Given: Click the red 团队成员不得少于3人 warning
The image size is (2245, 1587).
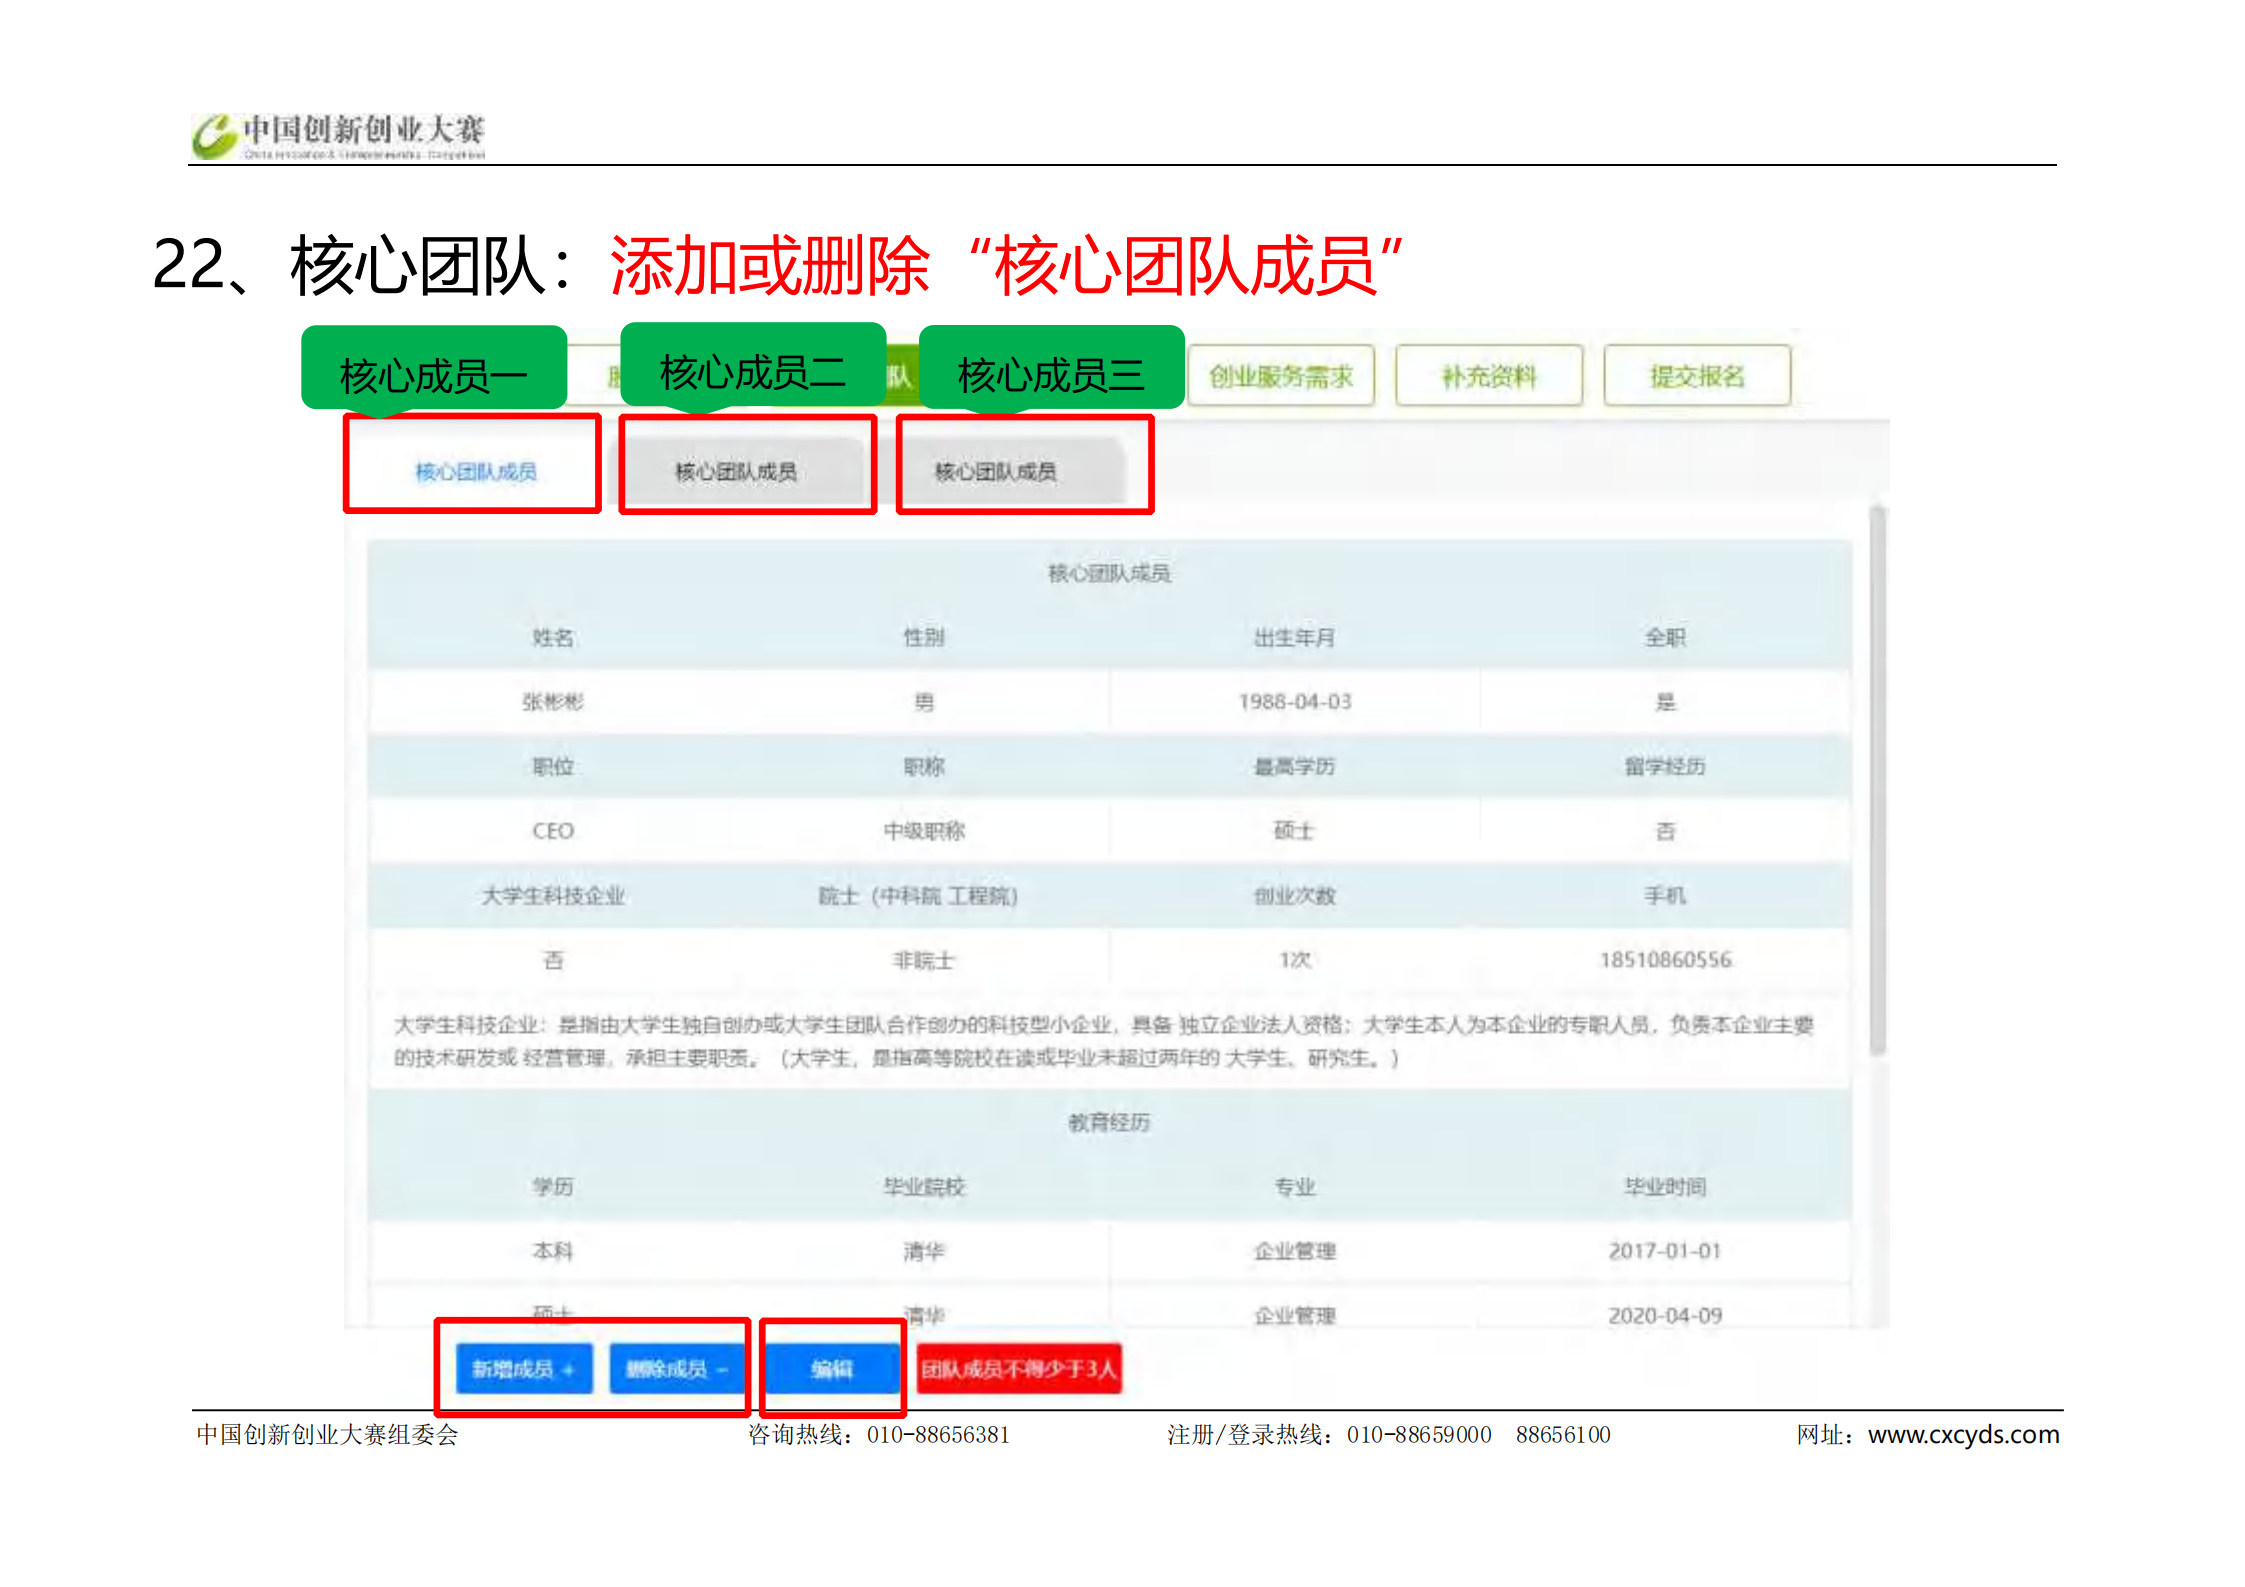Looking at the screenshot, I should pyautogui.click(x=1018, y=1368).
